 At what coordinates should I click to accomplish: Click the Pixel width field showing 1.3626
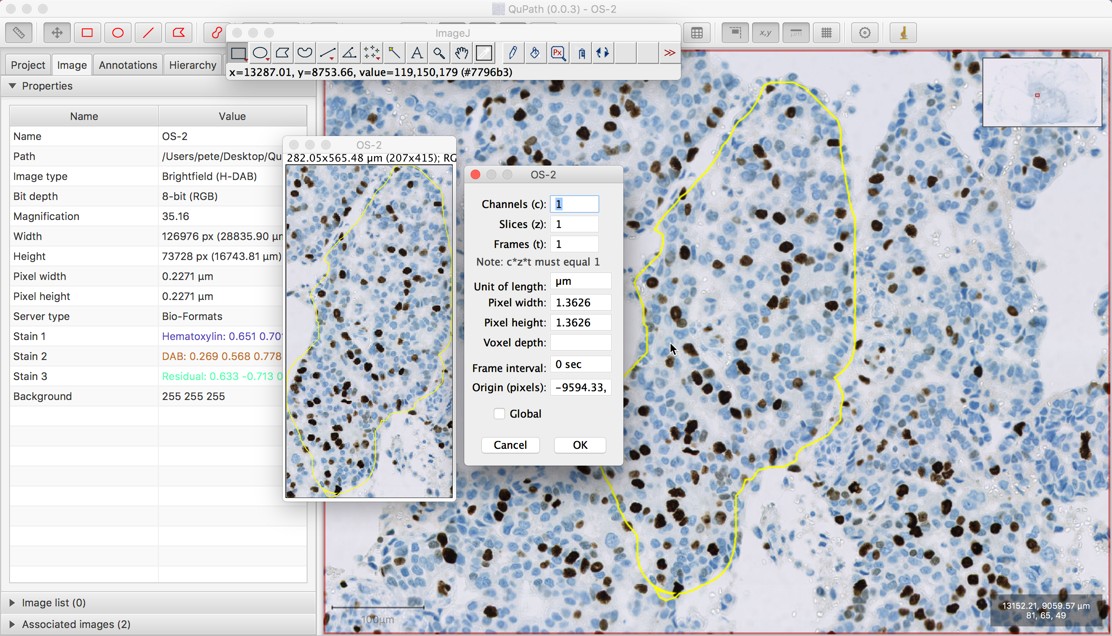581,302
